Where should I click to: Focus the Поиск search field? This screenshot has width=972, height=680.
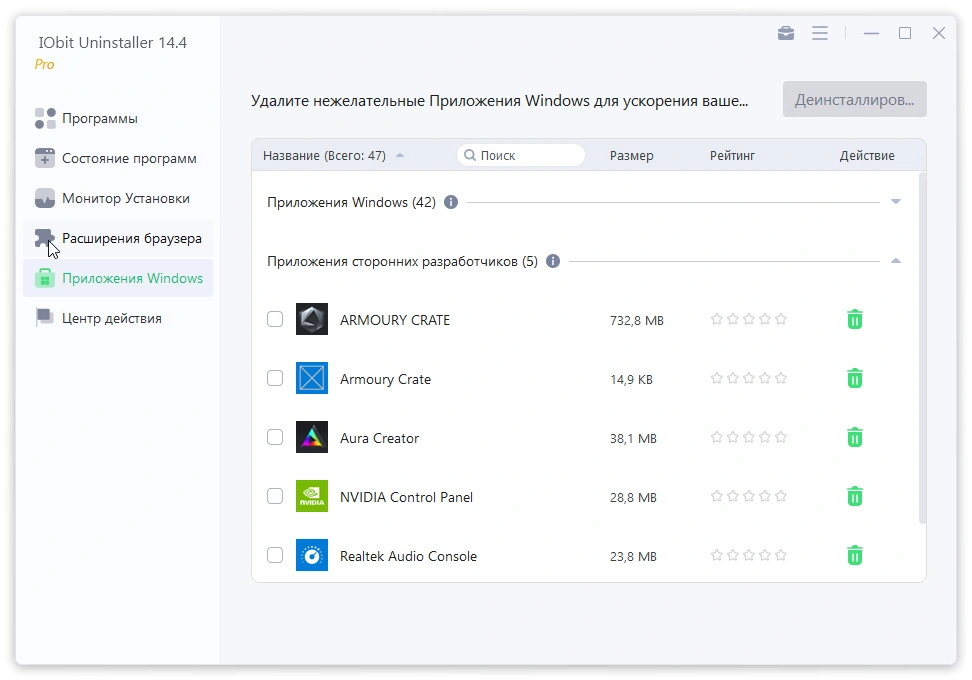point(521,155)
